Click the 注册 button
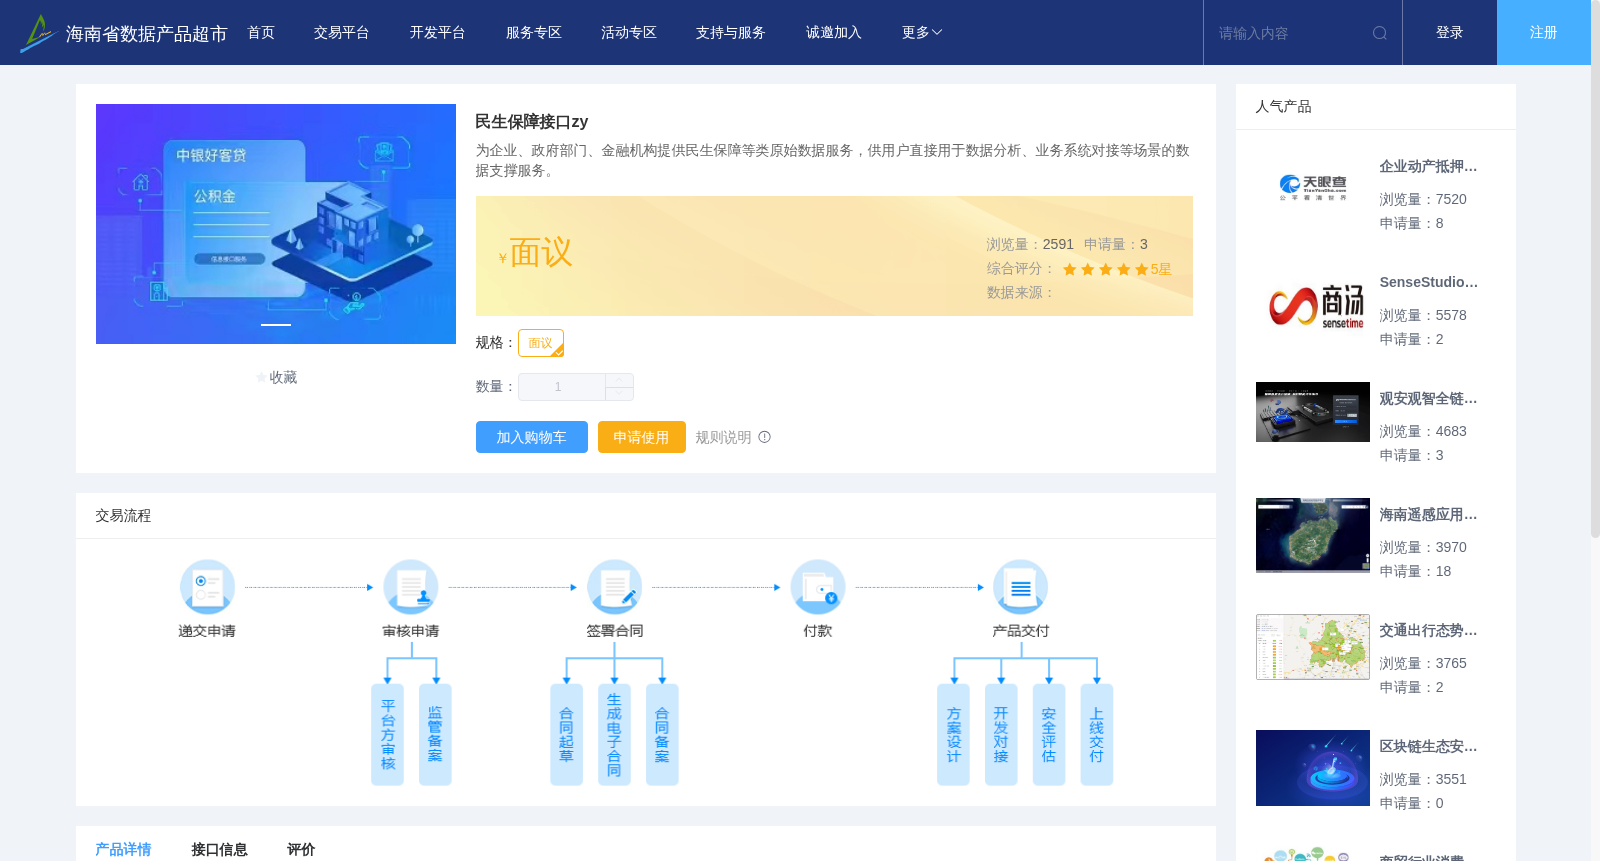 [1544, 33]
